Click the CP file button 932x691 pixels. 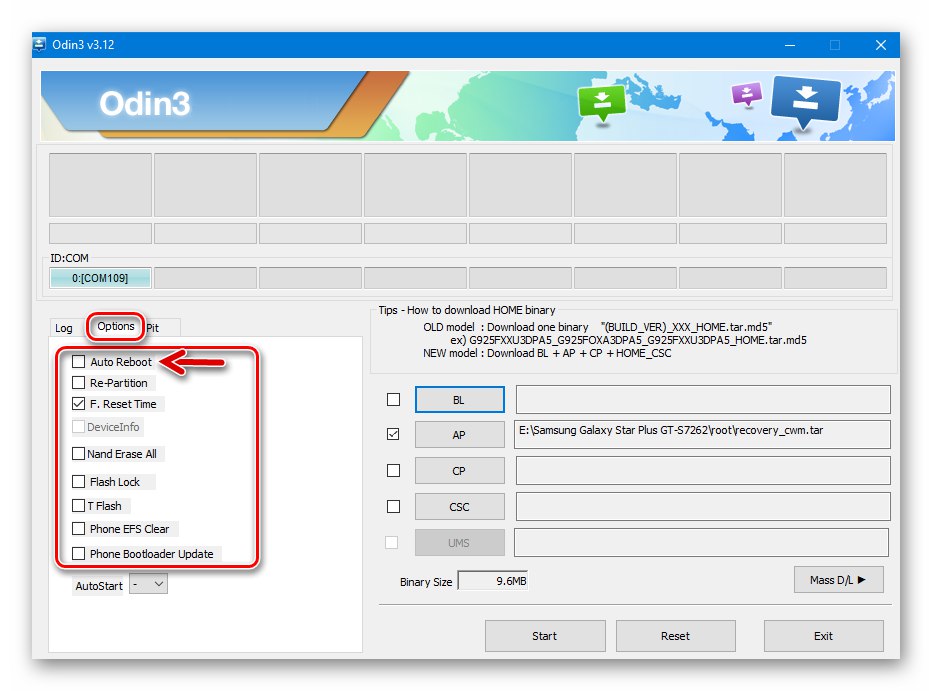click(x=459, y=471)
